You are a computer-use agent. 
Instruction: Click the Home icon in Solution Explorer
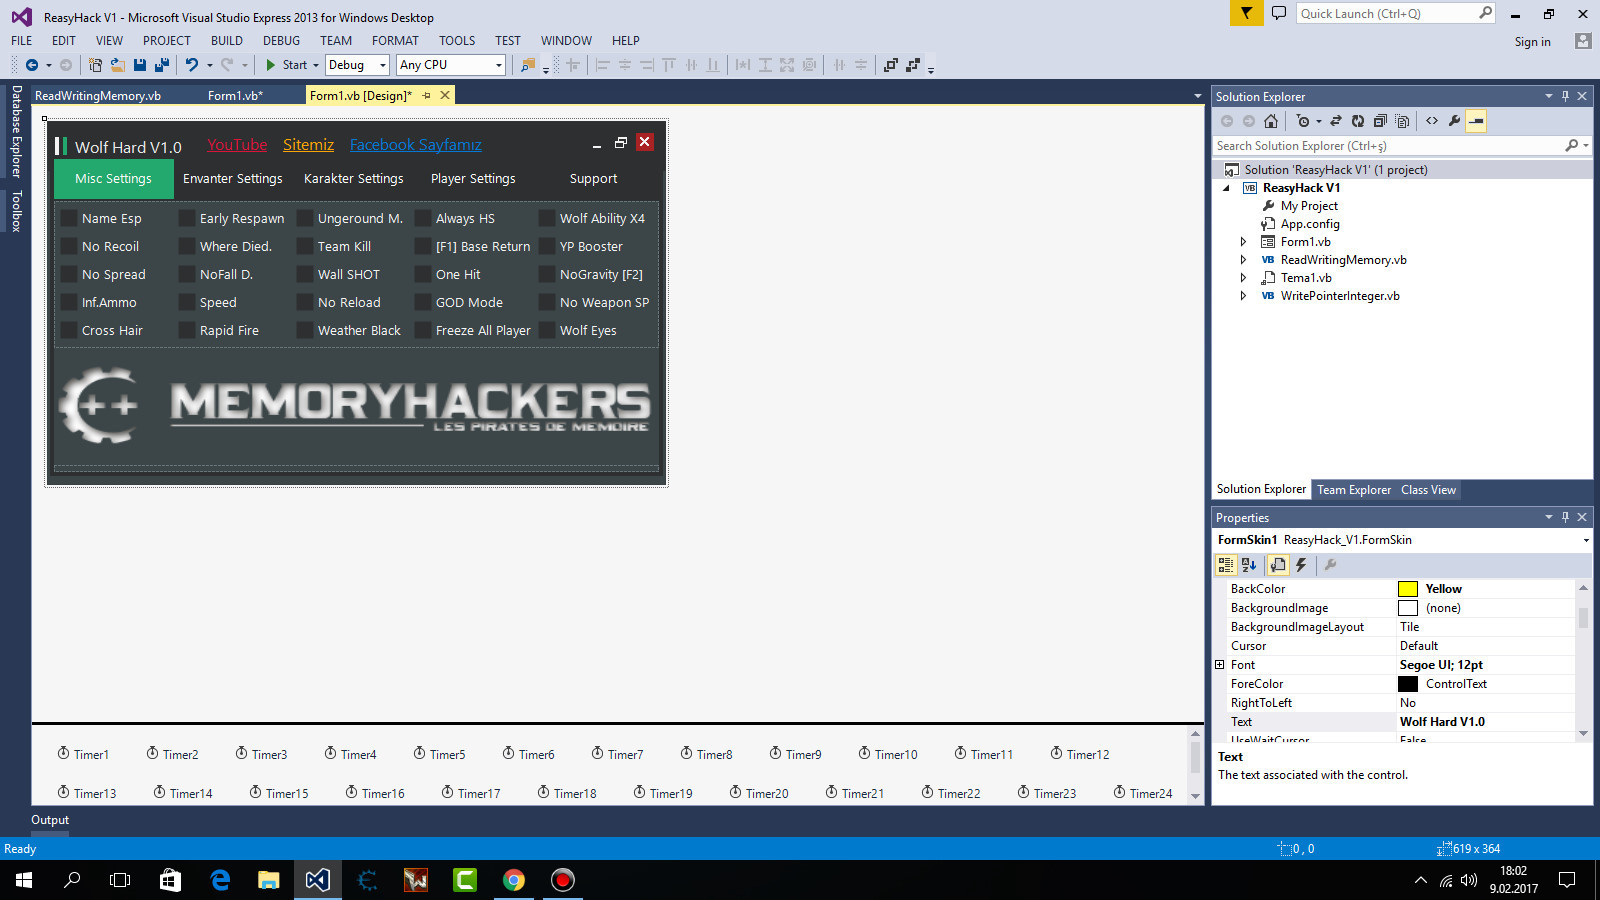[1271, 121]
